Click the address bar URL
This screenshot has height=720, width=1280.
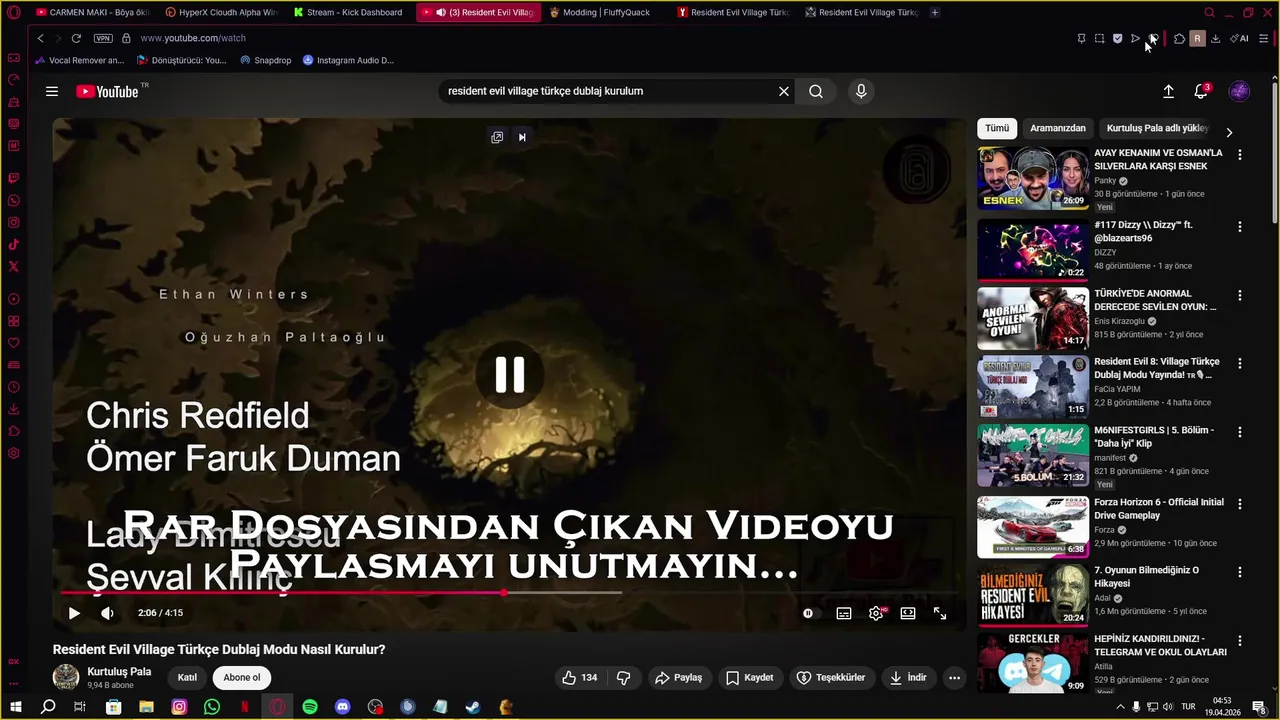tap(193, 38)
